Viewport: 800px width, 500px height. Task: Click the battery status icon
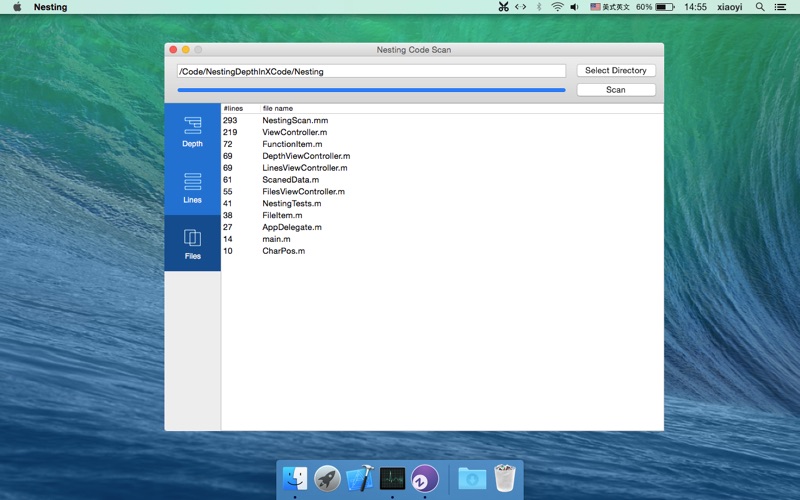665,7
